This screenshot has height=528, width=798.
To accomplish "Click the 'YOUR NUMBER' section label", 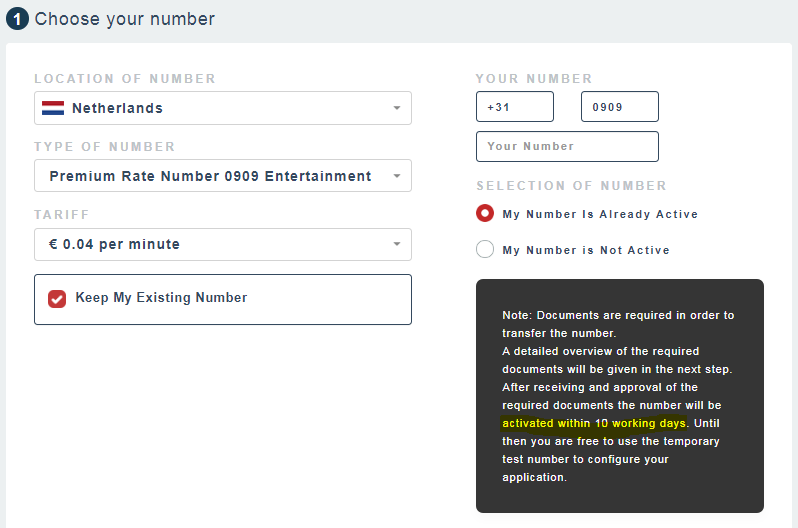I will 534,78.
